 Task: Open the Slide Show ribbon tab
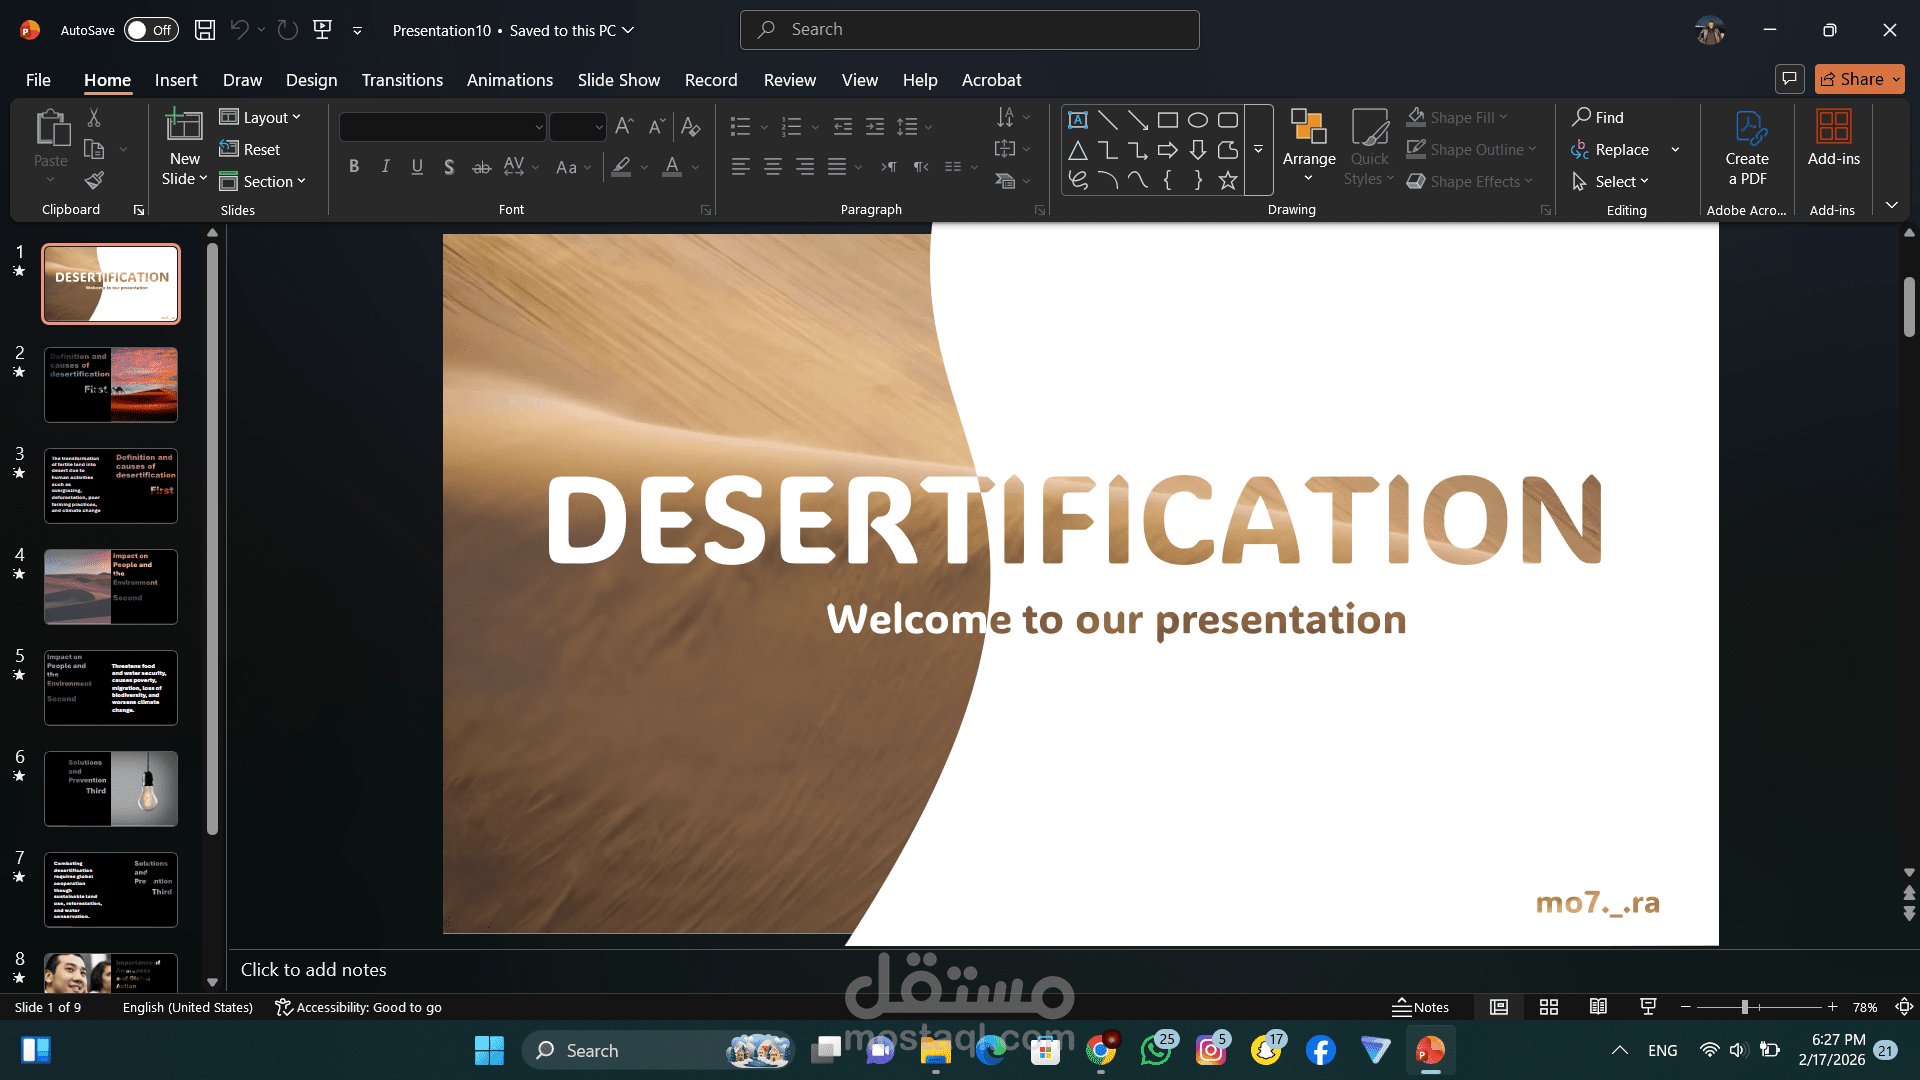[618, 80]
